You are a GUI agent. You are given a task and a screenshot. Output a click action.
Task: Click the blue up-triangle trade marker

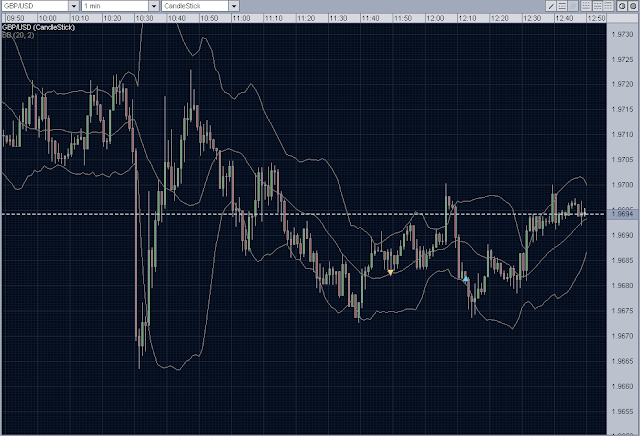pyautogui.click(x=466, y=278)
